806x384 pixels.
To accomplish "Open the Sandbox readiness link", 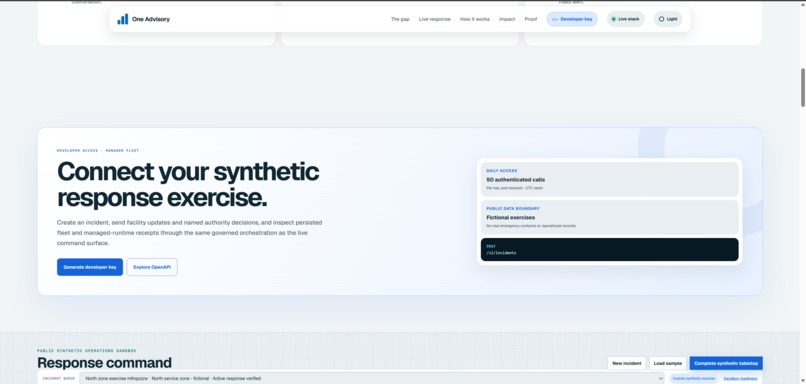I will [x=740, y=378].
